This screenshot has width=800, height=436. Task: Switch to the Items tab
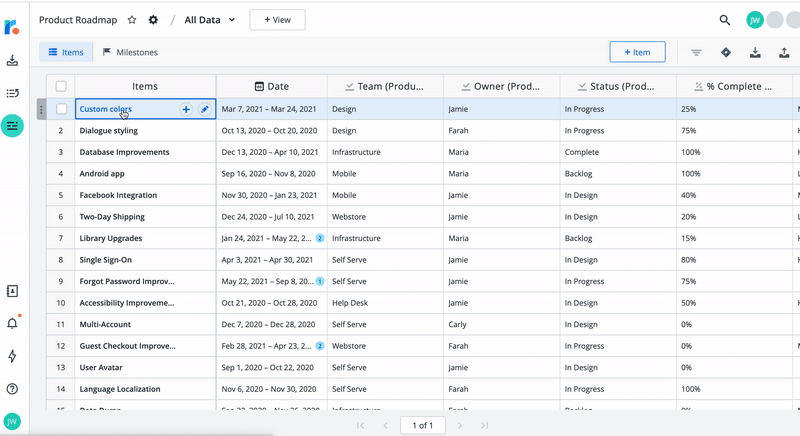[x=66, y=52]
